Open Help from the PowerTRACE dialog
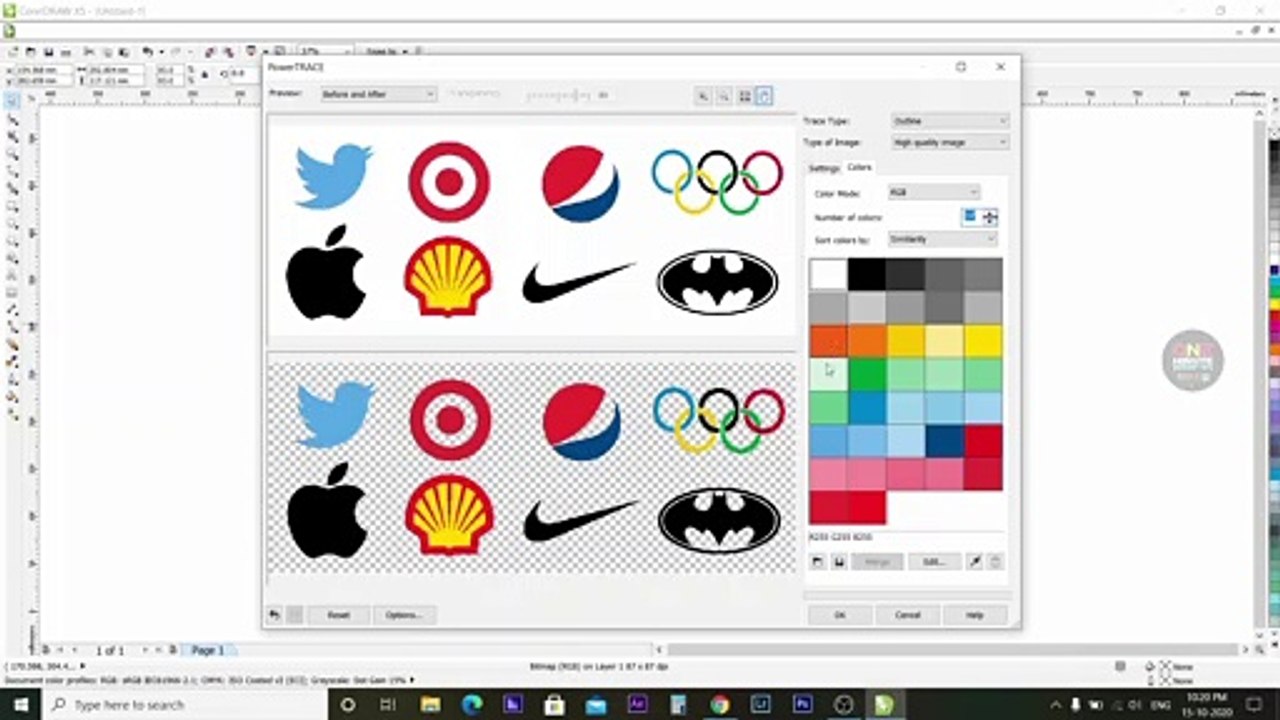 975,615
